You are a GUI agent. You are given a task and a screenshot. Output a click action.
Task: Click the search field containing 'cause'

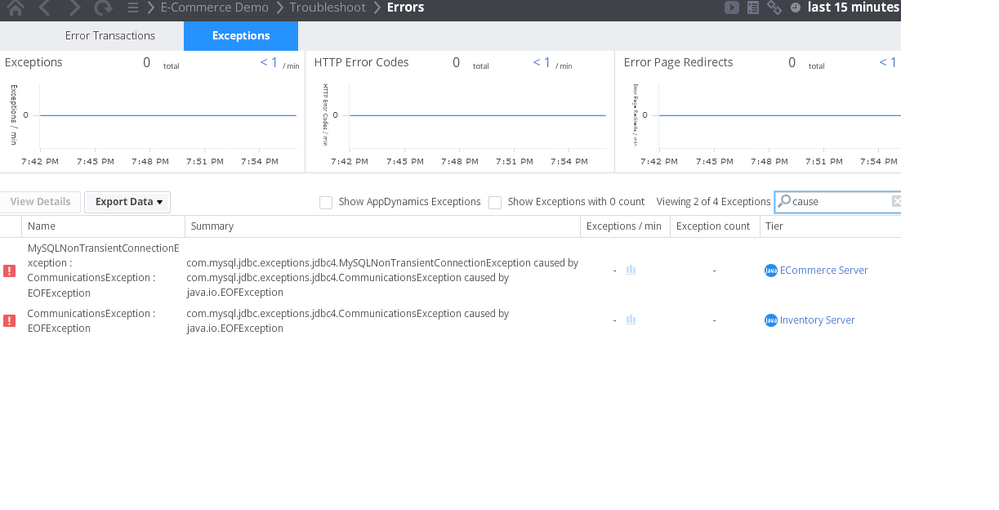pos(840,201)
